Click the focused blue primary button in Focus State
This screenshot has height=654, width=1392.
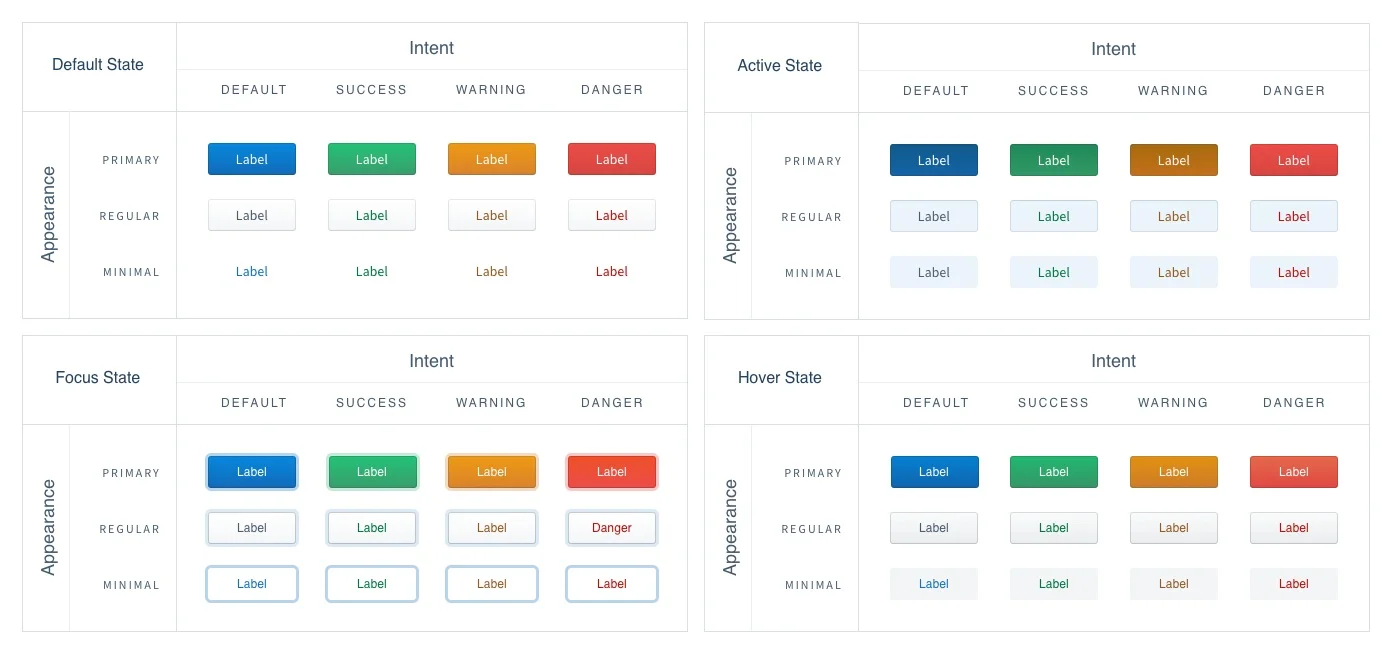coord(252,472)
